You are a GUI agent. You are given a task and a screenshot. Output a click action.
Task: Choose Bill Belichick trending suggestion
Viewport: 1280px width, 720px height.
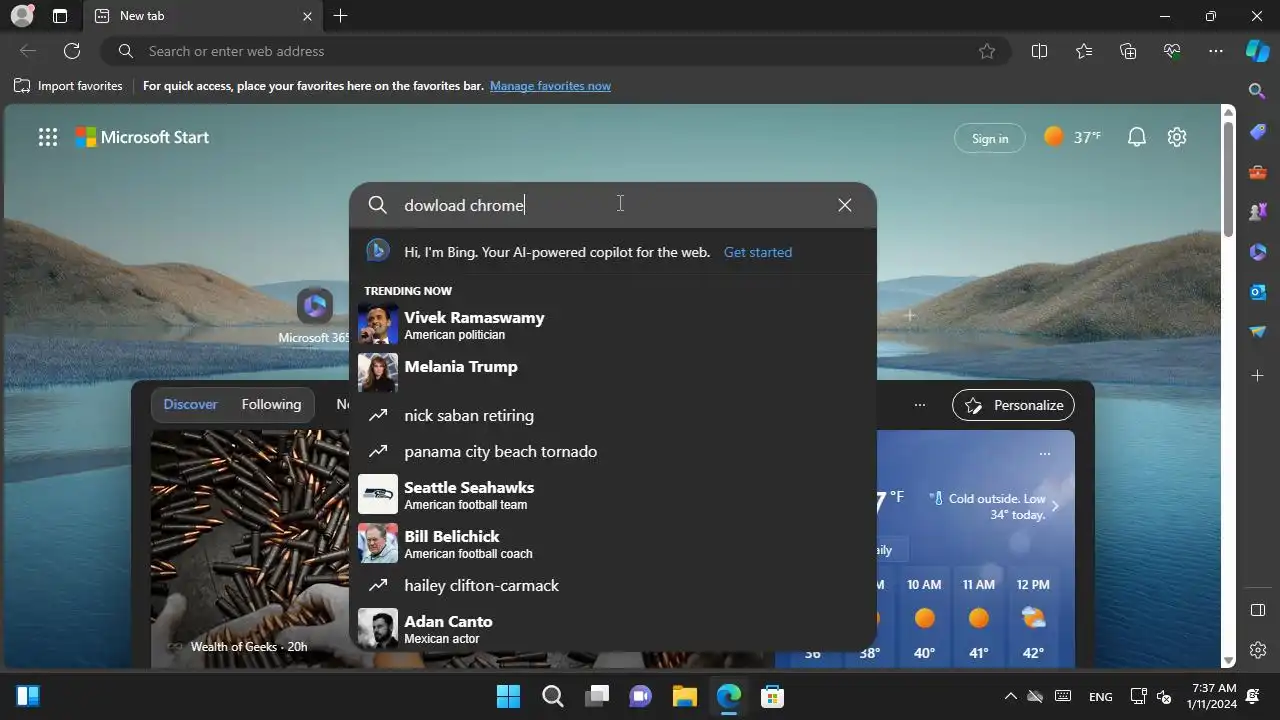tap(612, 544)
